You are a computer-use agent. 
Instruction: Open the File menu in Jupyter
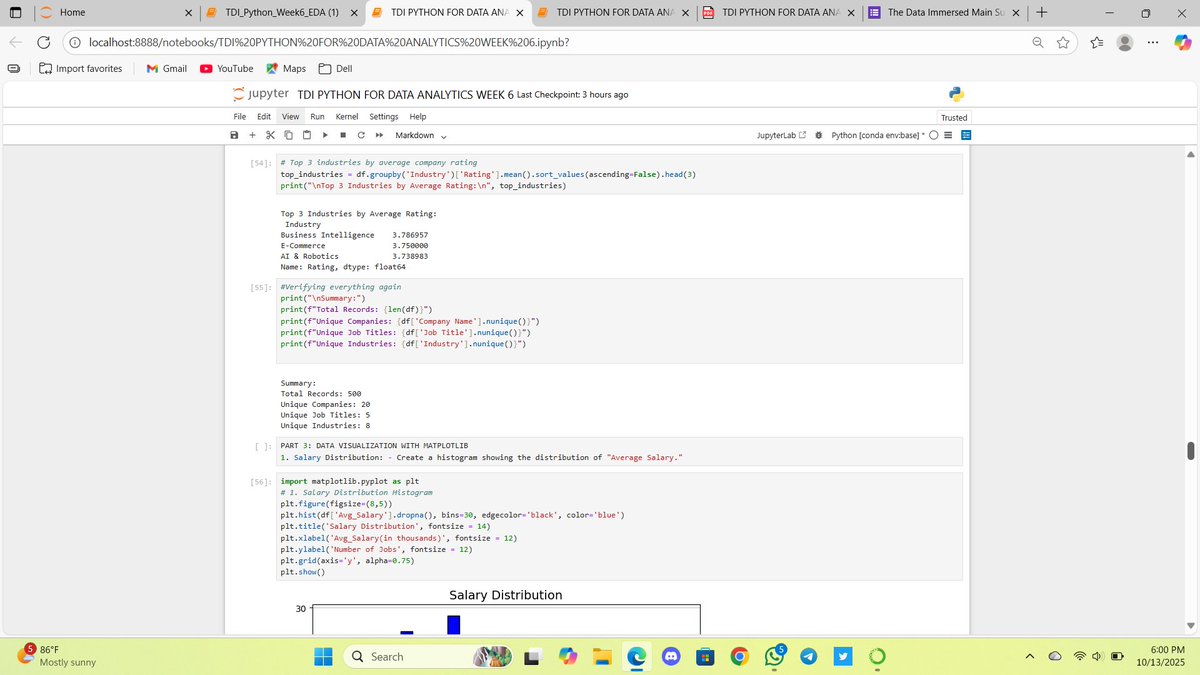(x=240, y=117)
